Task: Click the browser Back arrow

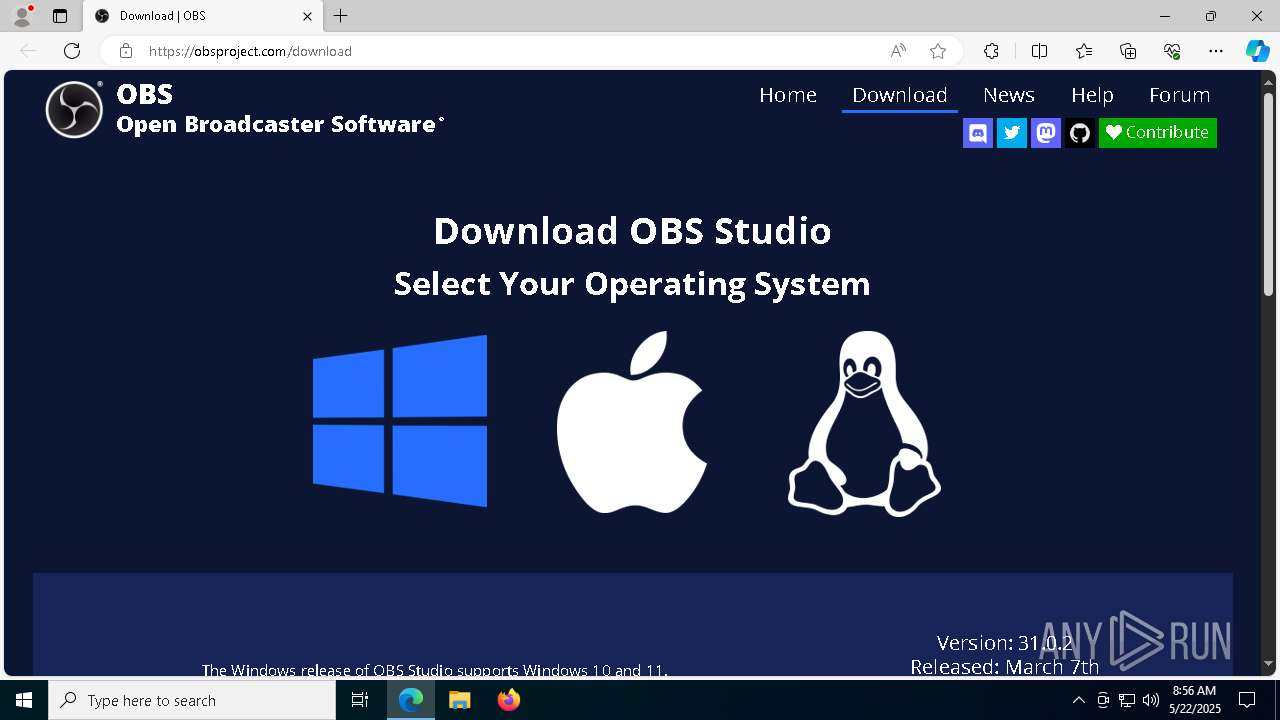Action: 28,51
